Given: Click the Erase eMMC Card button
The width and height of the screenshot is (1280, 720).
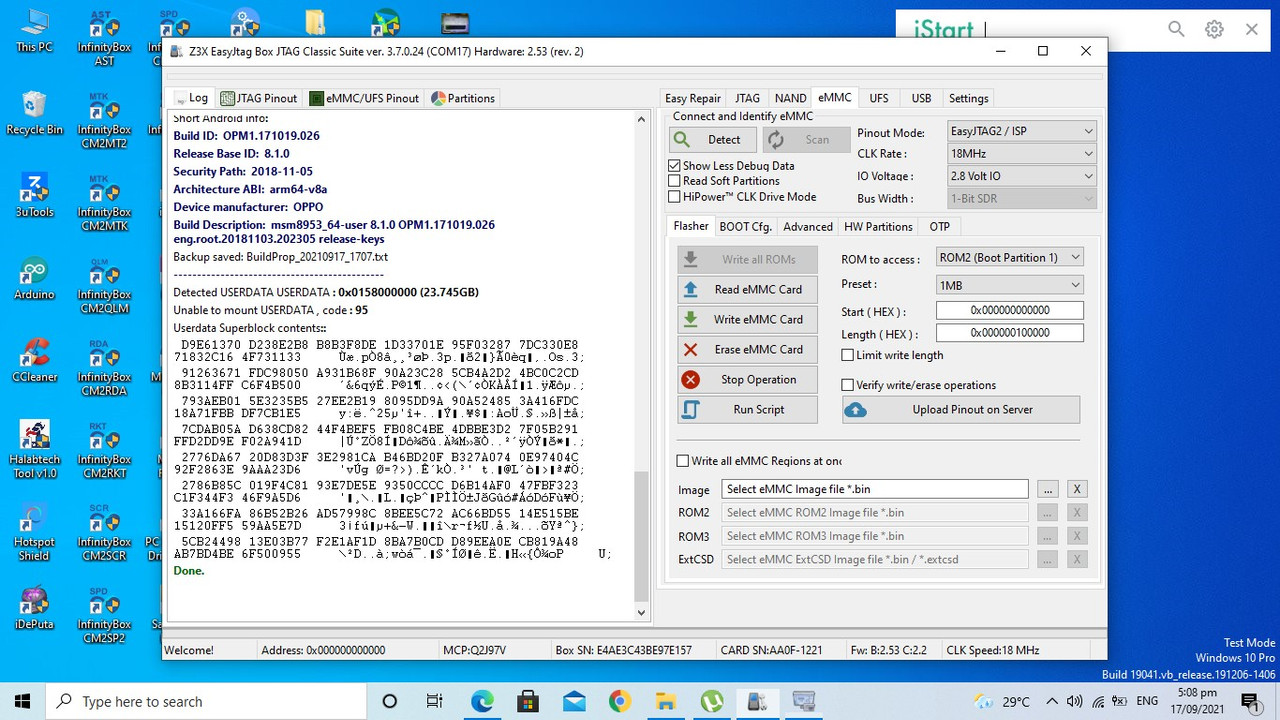Looking at the screenshot, I should [x=747, y=350].
